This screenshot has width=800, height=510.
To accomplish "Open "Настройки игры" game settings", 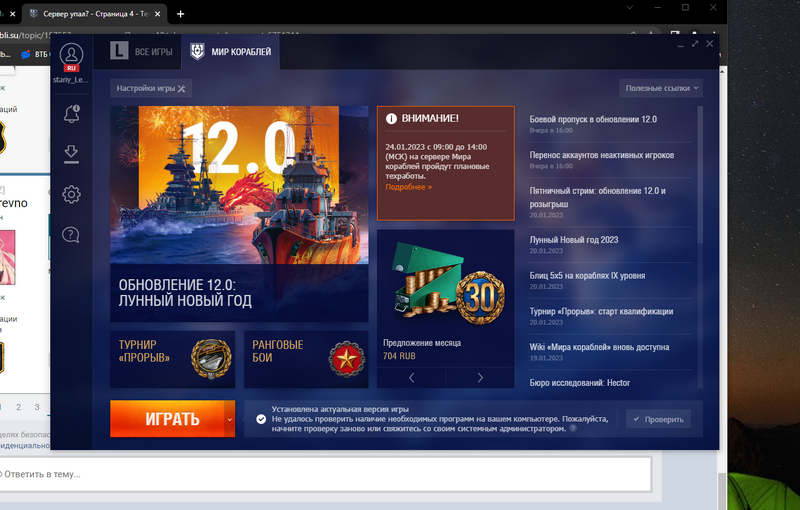I will (x=150, y=88).
